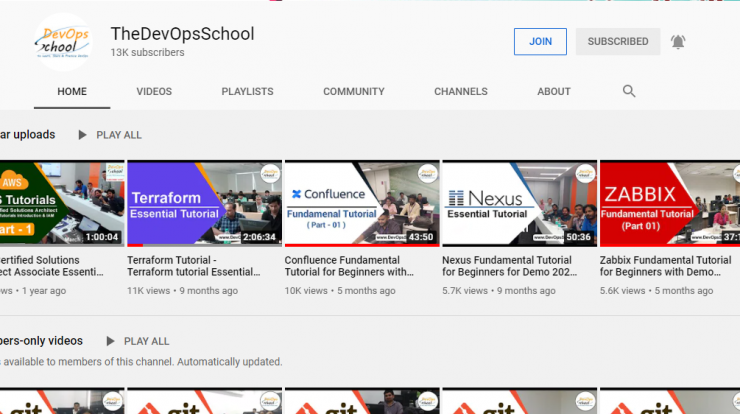The image size is (740, 414).
Task: Click PLAY ALL for members-only videos
Action: click(146, 341)
